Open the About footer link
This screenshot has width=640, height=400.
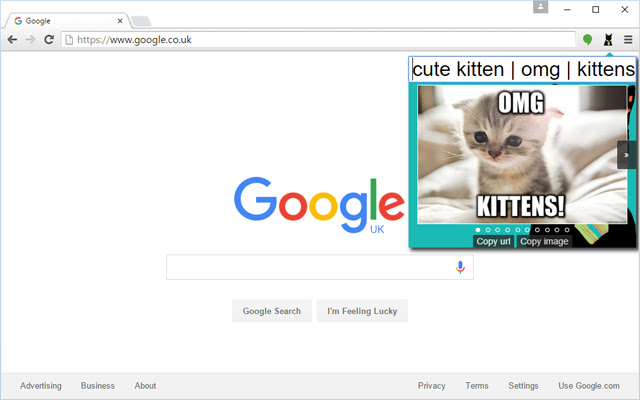pyautogui.click(x=145, y=386)
